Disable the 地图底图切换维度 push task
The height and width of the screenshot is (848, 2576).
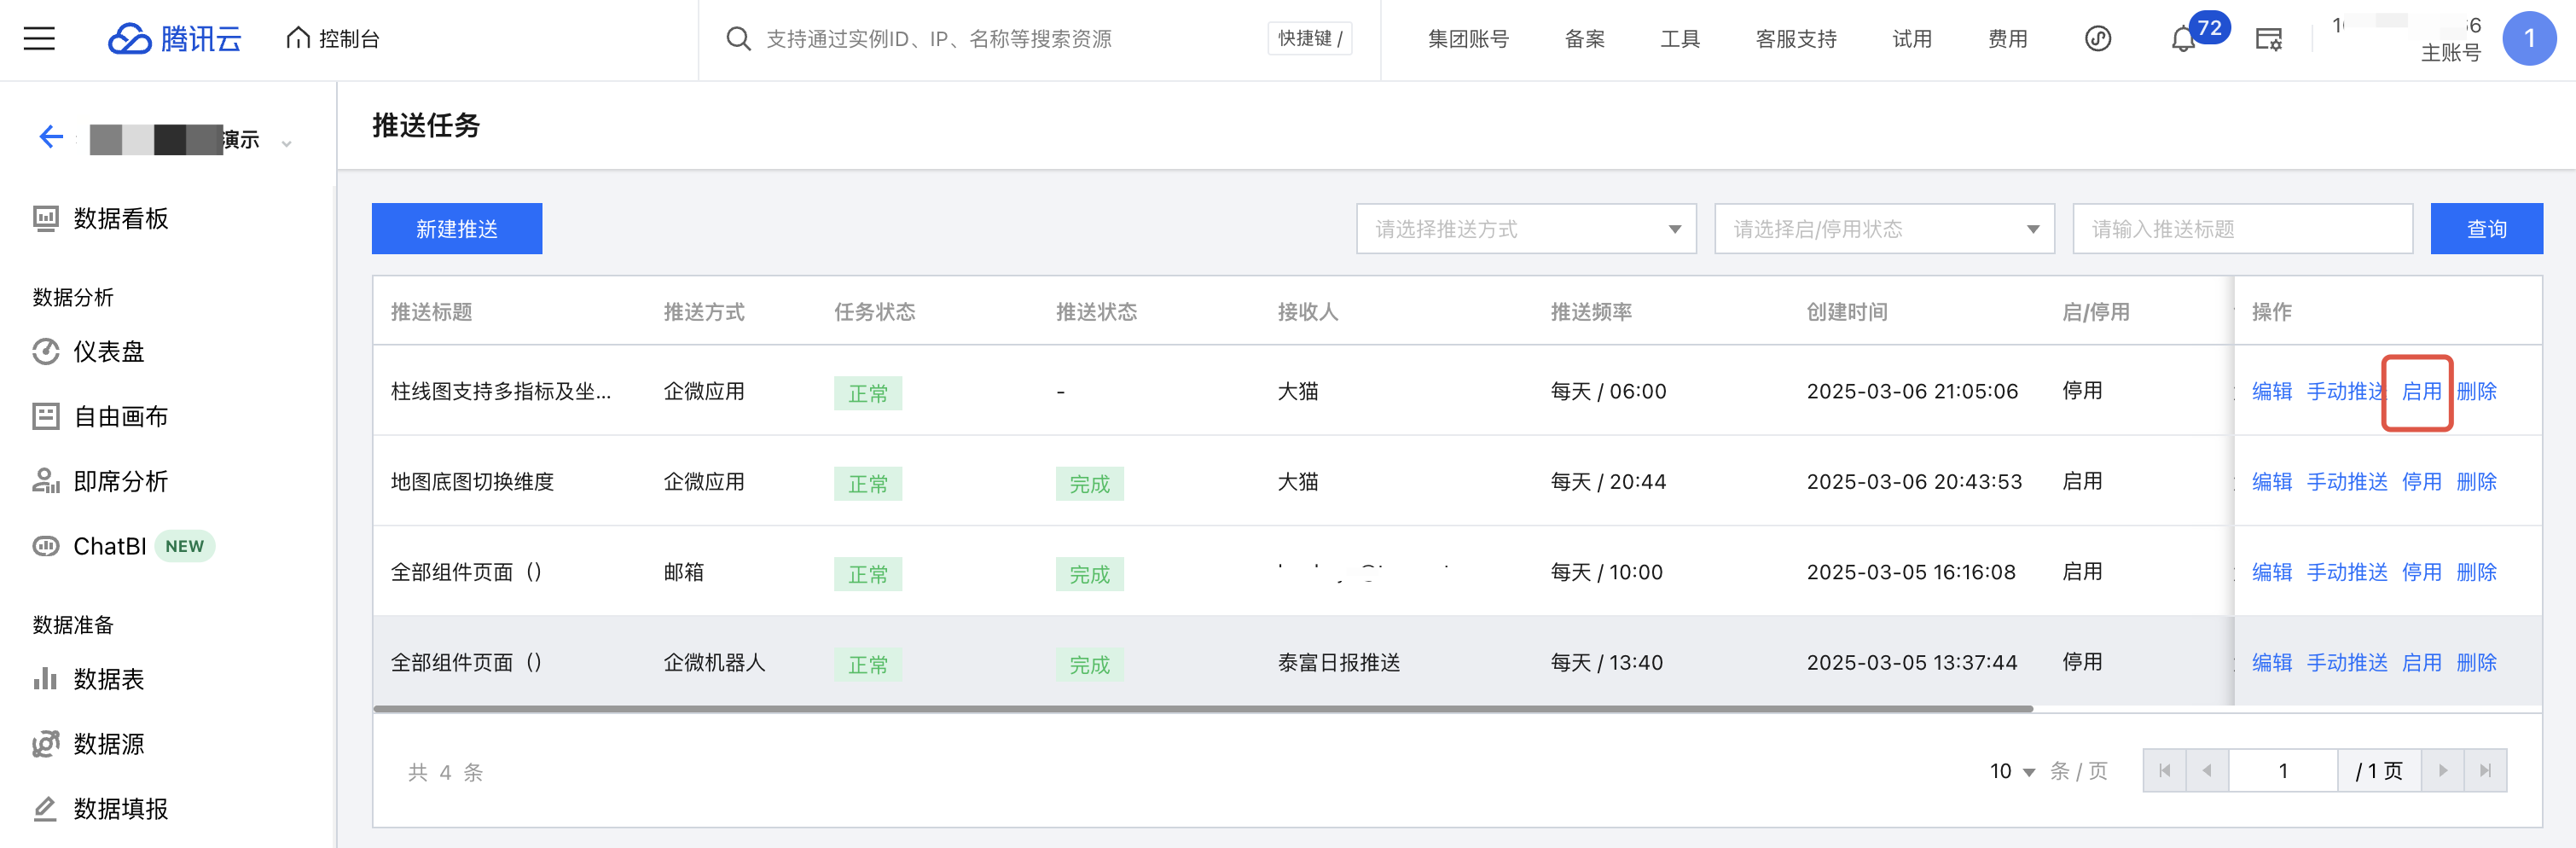click(2420, 482)
